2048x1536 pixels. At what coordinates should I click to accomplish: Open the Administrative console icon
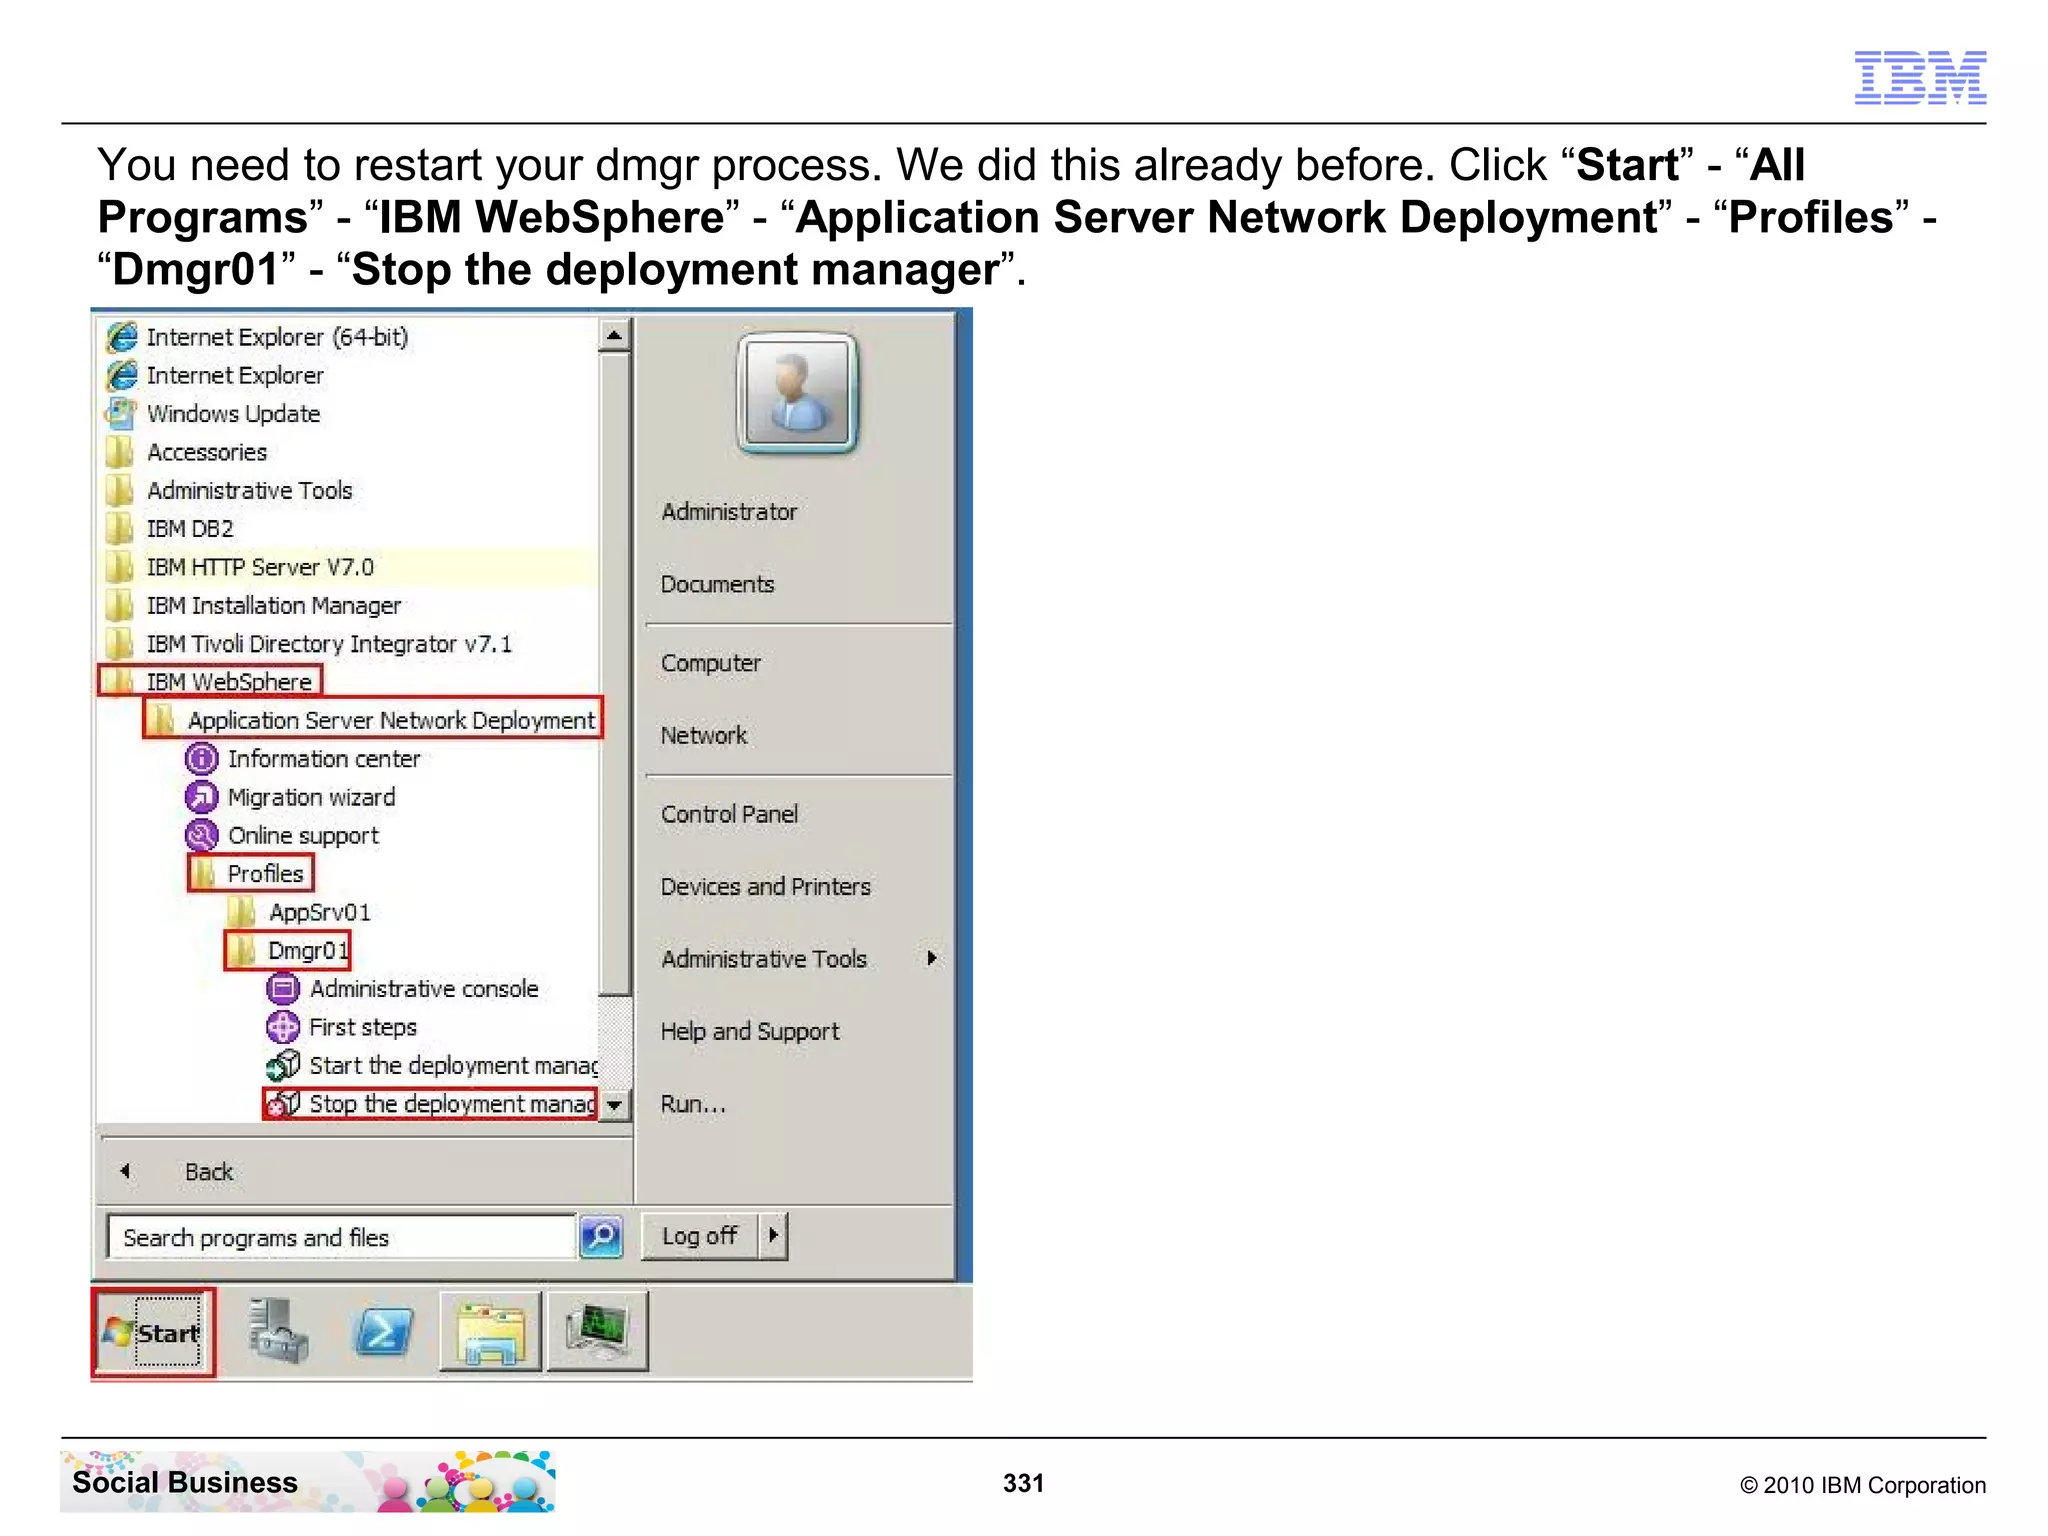283,989
